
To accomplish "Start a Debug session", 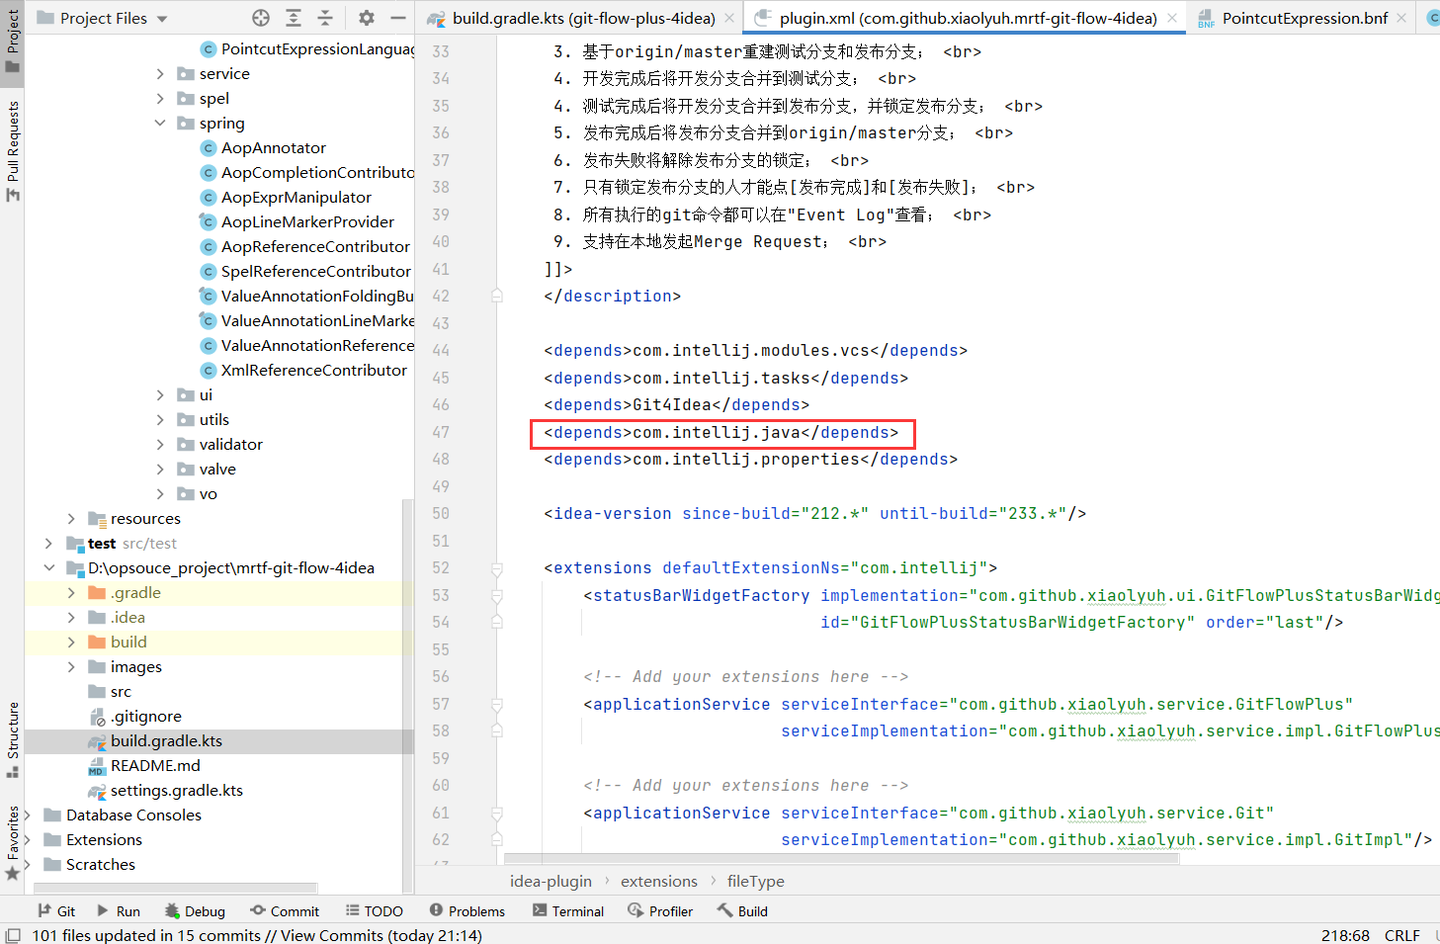I will [194, 910].
